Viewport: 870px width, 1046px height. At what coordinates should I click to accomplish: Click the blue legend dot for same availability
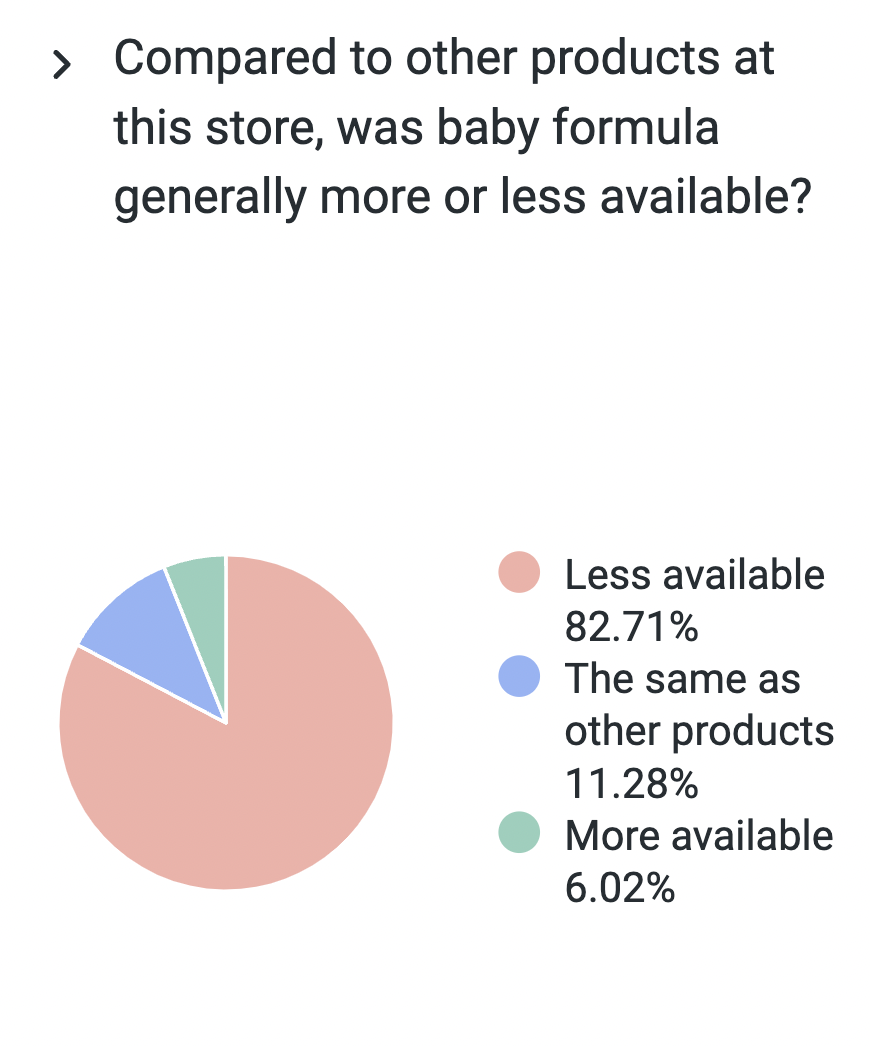[x=519, y=676]
